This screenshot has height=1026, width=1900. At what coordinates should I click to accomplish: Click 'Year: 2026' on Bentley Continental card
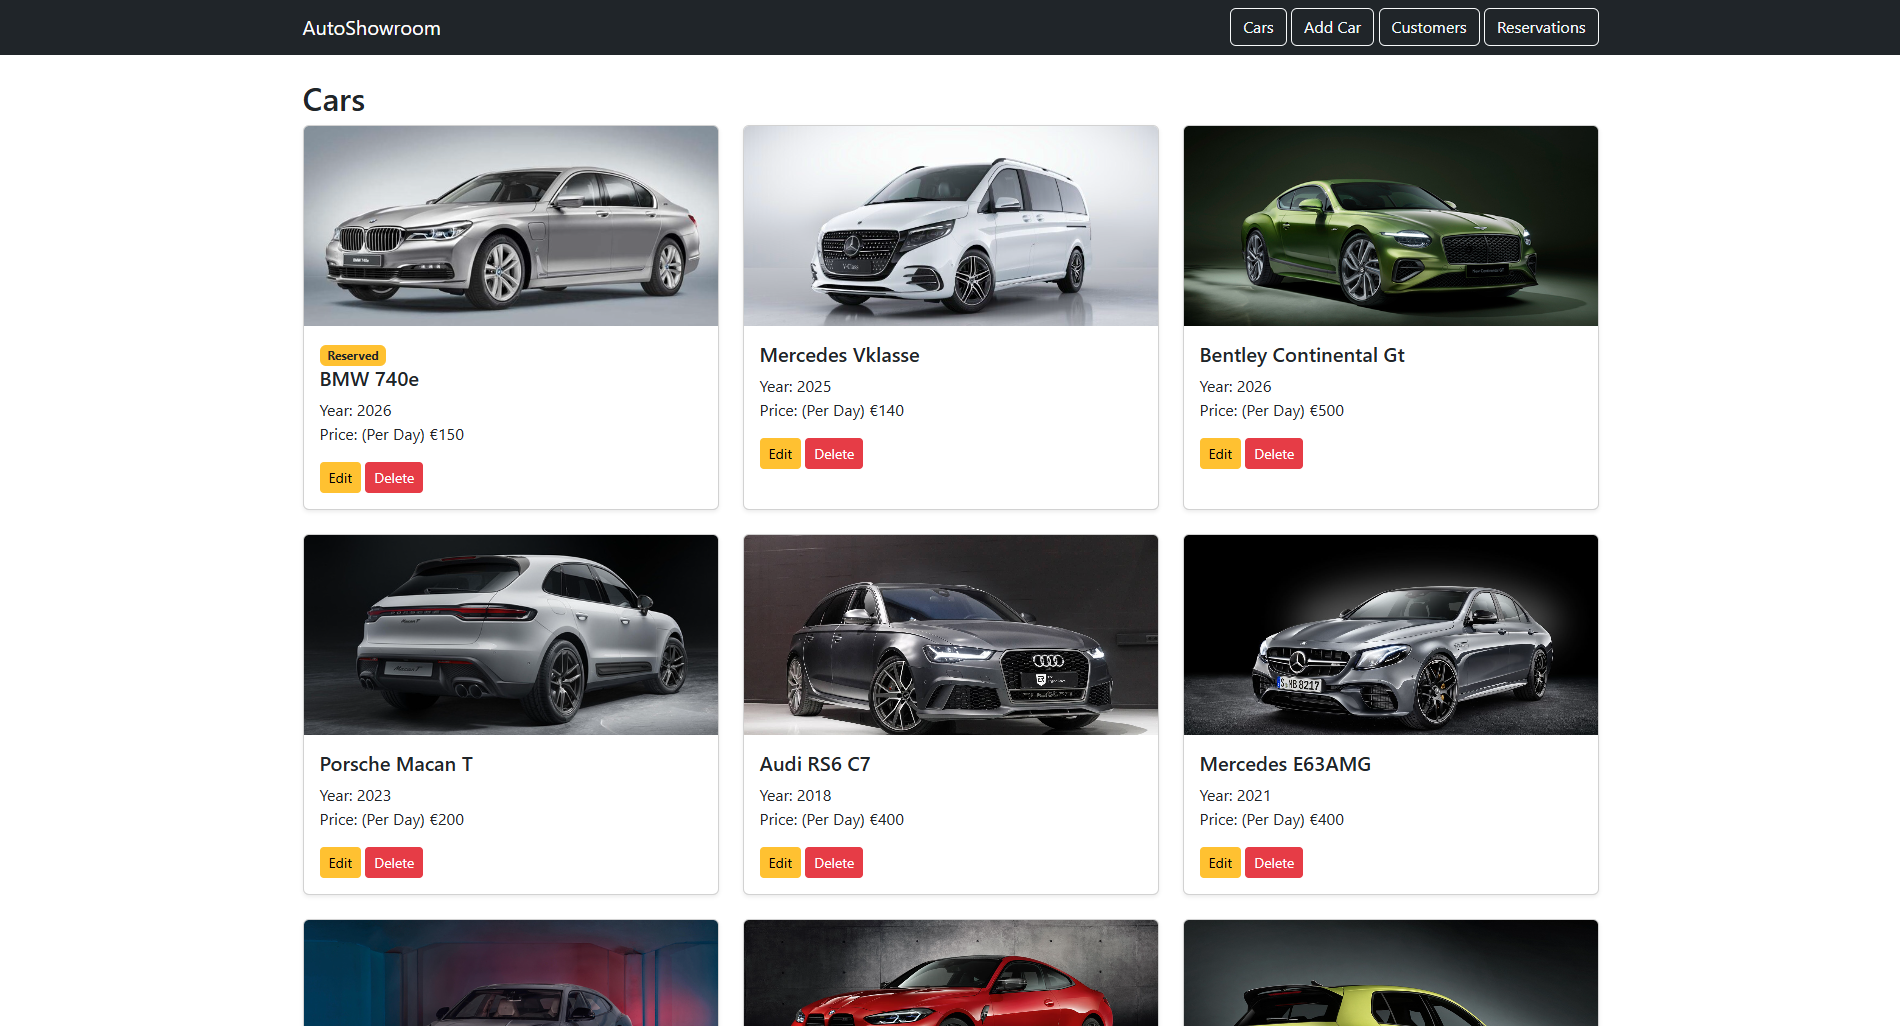click(x=1235, y=387)
